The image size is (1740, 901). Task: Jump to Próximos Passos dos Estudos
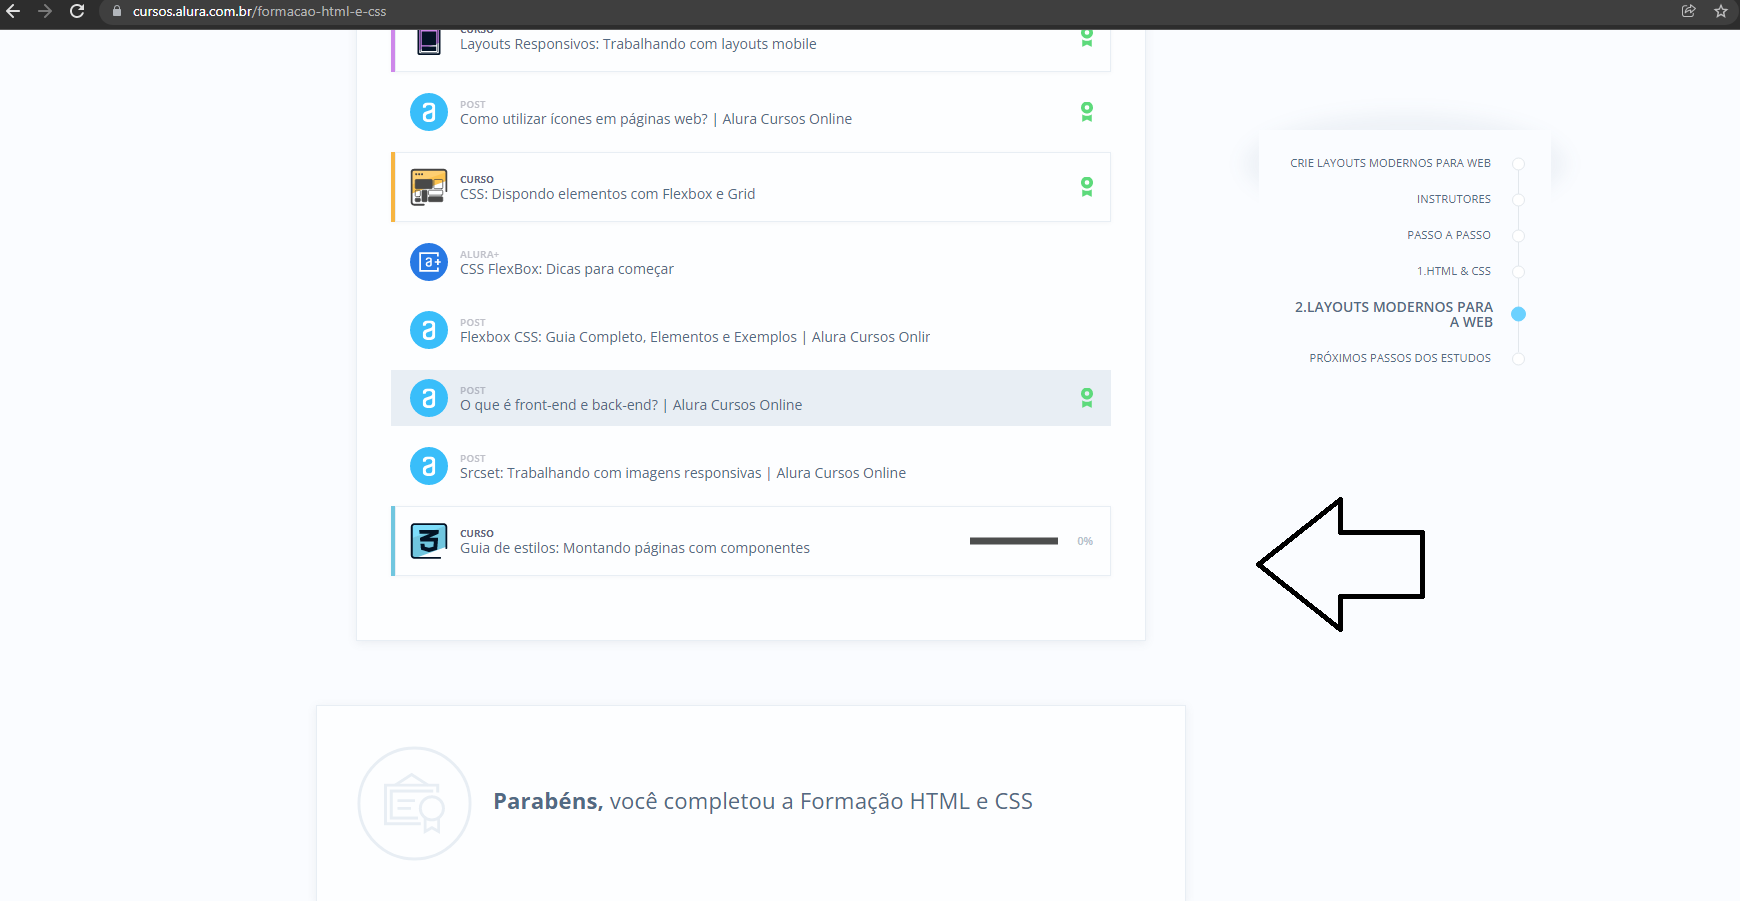click(1400, 358)
